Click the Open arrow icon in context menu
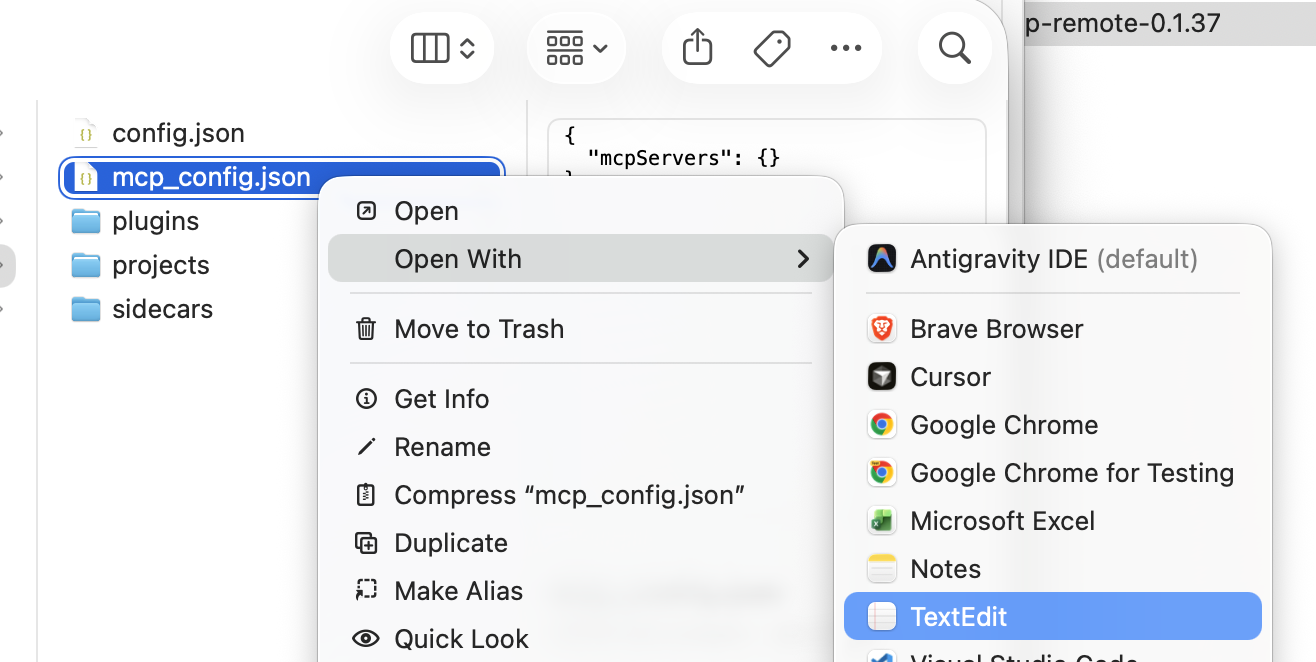 (x=366, y=211)
